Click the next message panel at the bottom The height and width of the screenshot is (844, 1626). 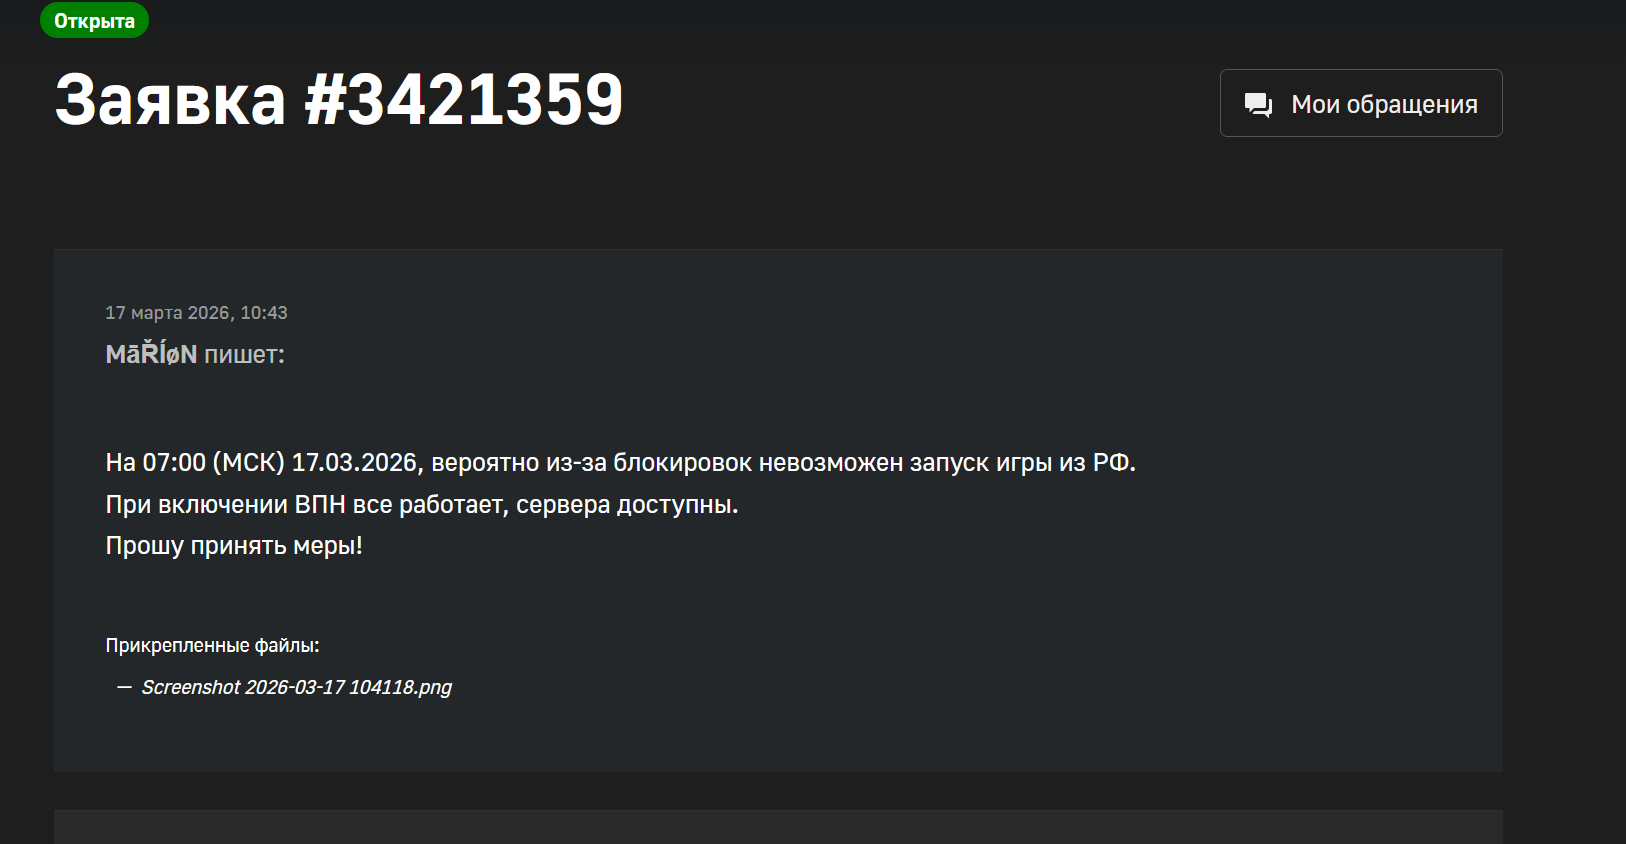778,828
